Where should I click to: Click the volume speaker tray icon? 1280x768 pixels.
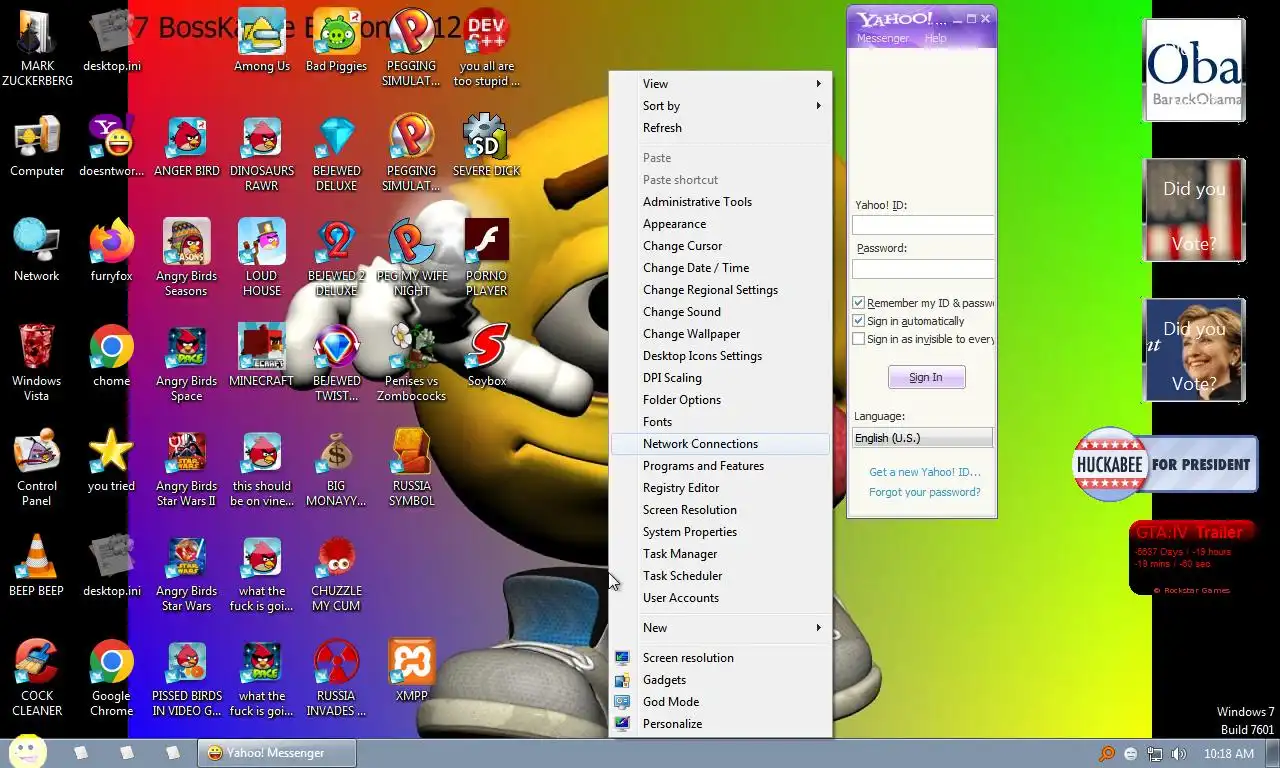click(x=1178, y=754)
